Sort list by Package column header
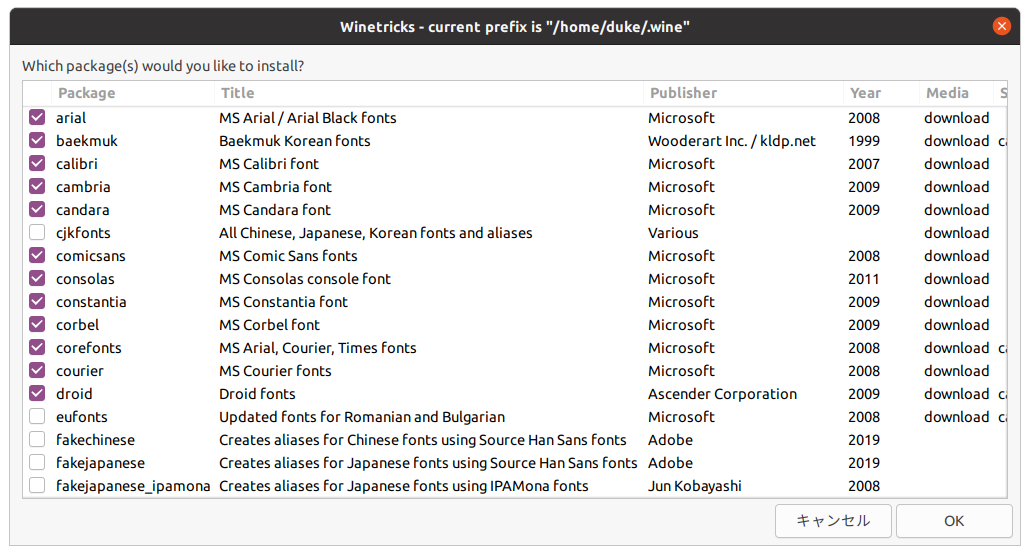This screenshot has width=1030, height=555. pos(133,93)
